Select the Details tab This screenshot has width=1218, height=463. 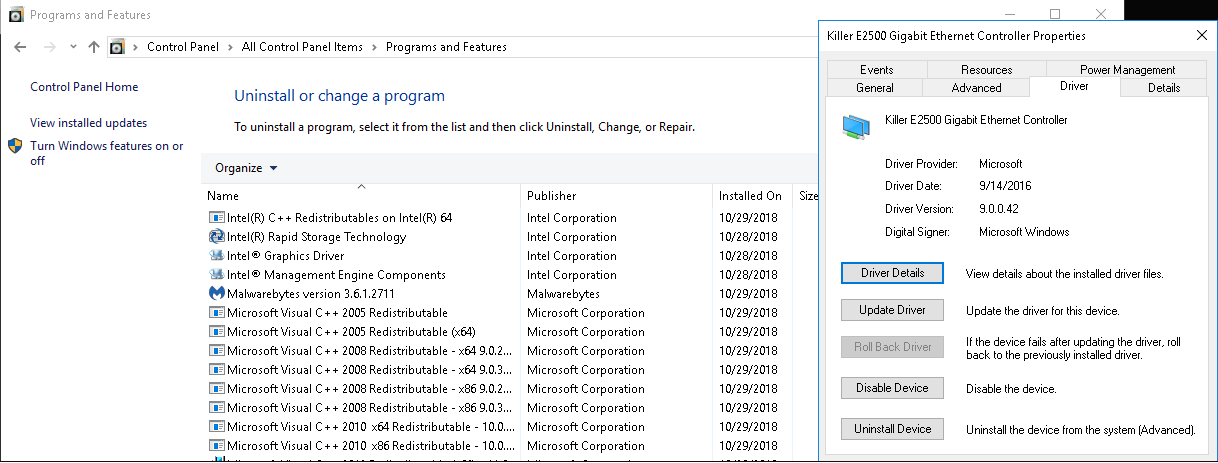coord(1163,88)
